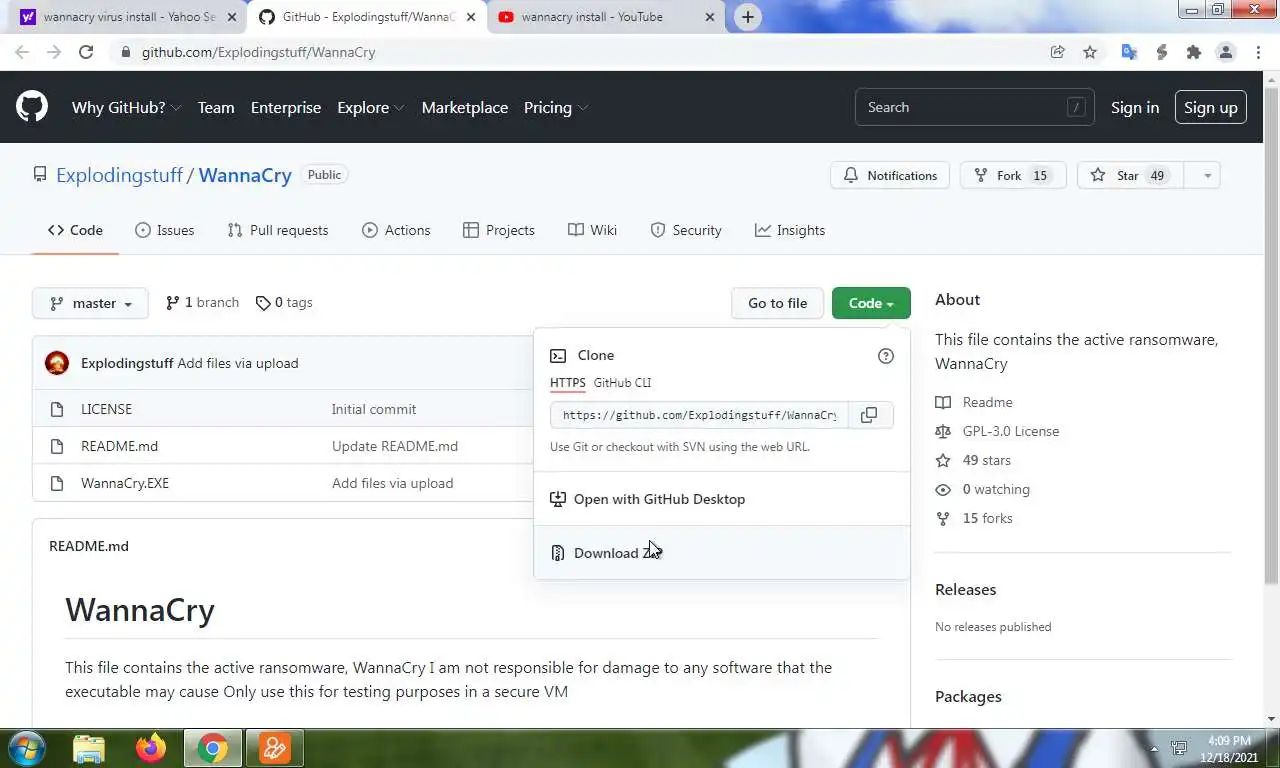Toggle the green Code dropdown button
Image resolution: width=1280 pixels, height=768 pixels.
pyautogui.click(x=871, y=303)
